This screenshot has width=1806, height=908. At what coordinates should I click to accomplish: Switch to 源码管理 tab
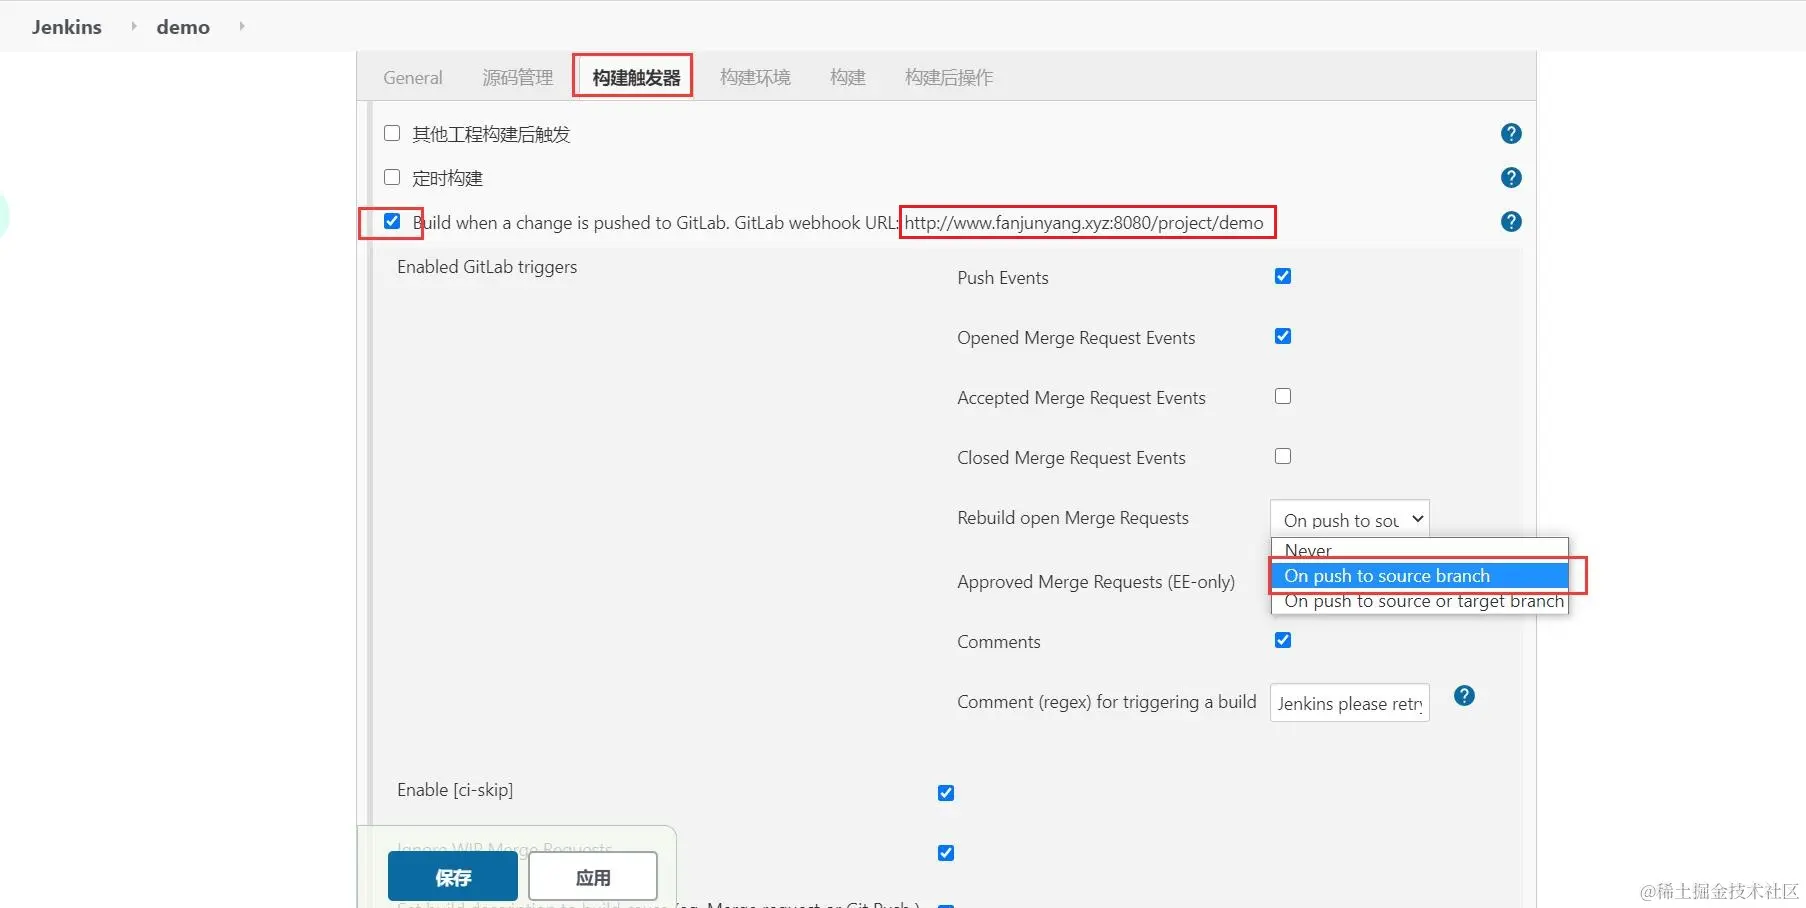[x=518, y=78]
